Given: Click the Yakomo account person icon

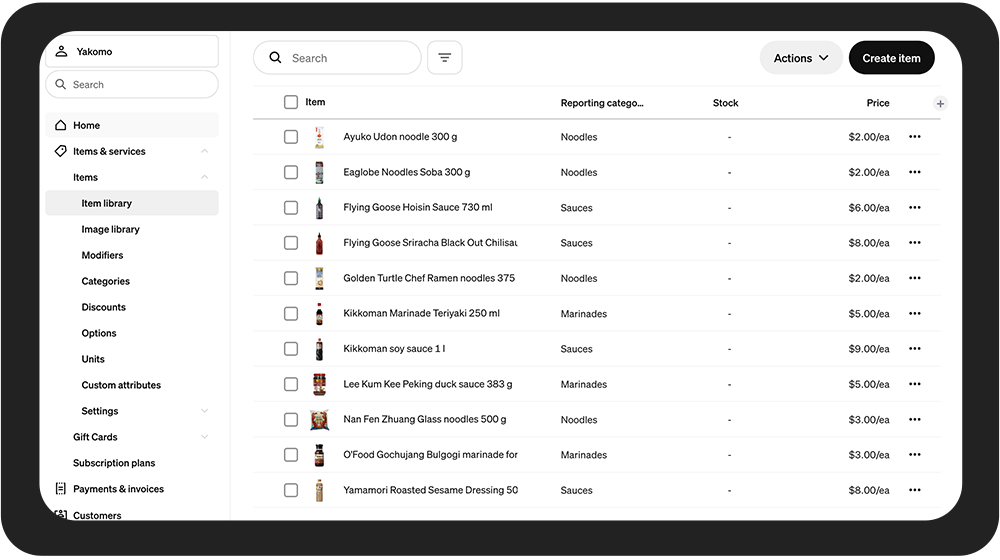Looking at the screenshot, I should coord(61,51).
